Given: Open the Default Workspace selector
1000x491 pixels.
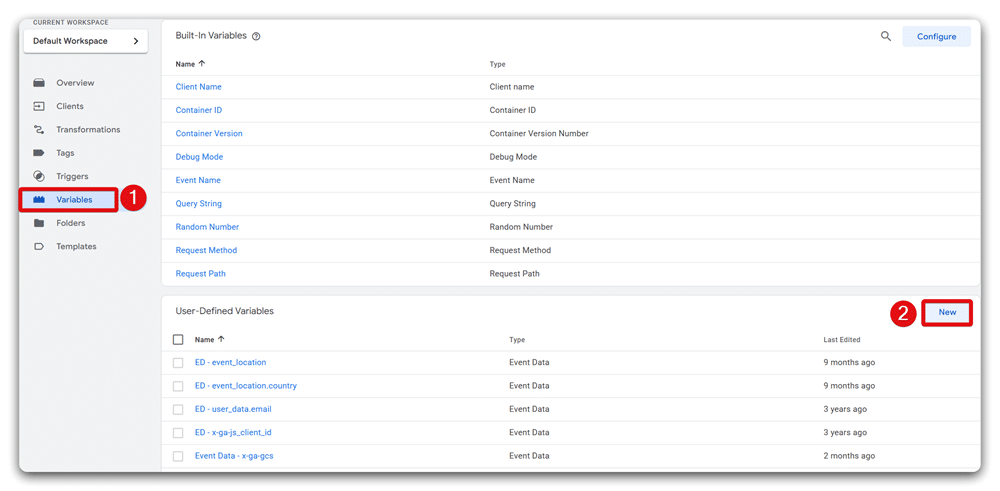Looking at the screenshot, I should [x=85, y=41].
